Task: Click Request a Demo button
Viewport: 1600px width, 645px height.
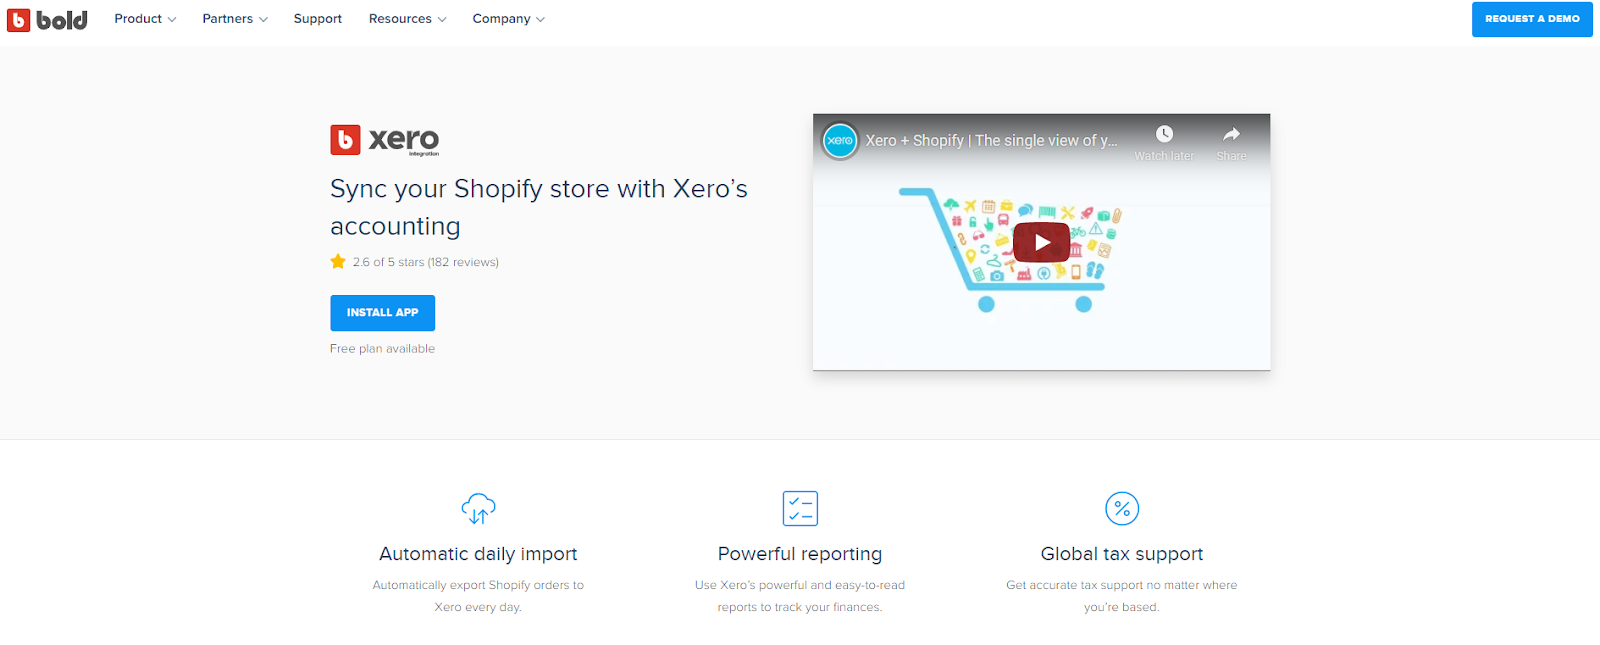Action: pos(1532,19)
